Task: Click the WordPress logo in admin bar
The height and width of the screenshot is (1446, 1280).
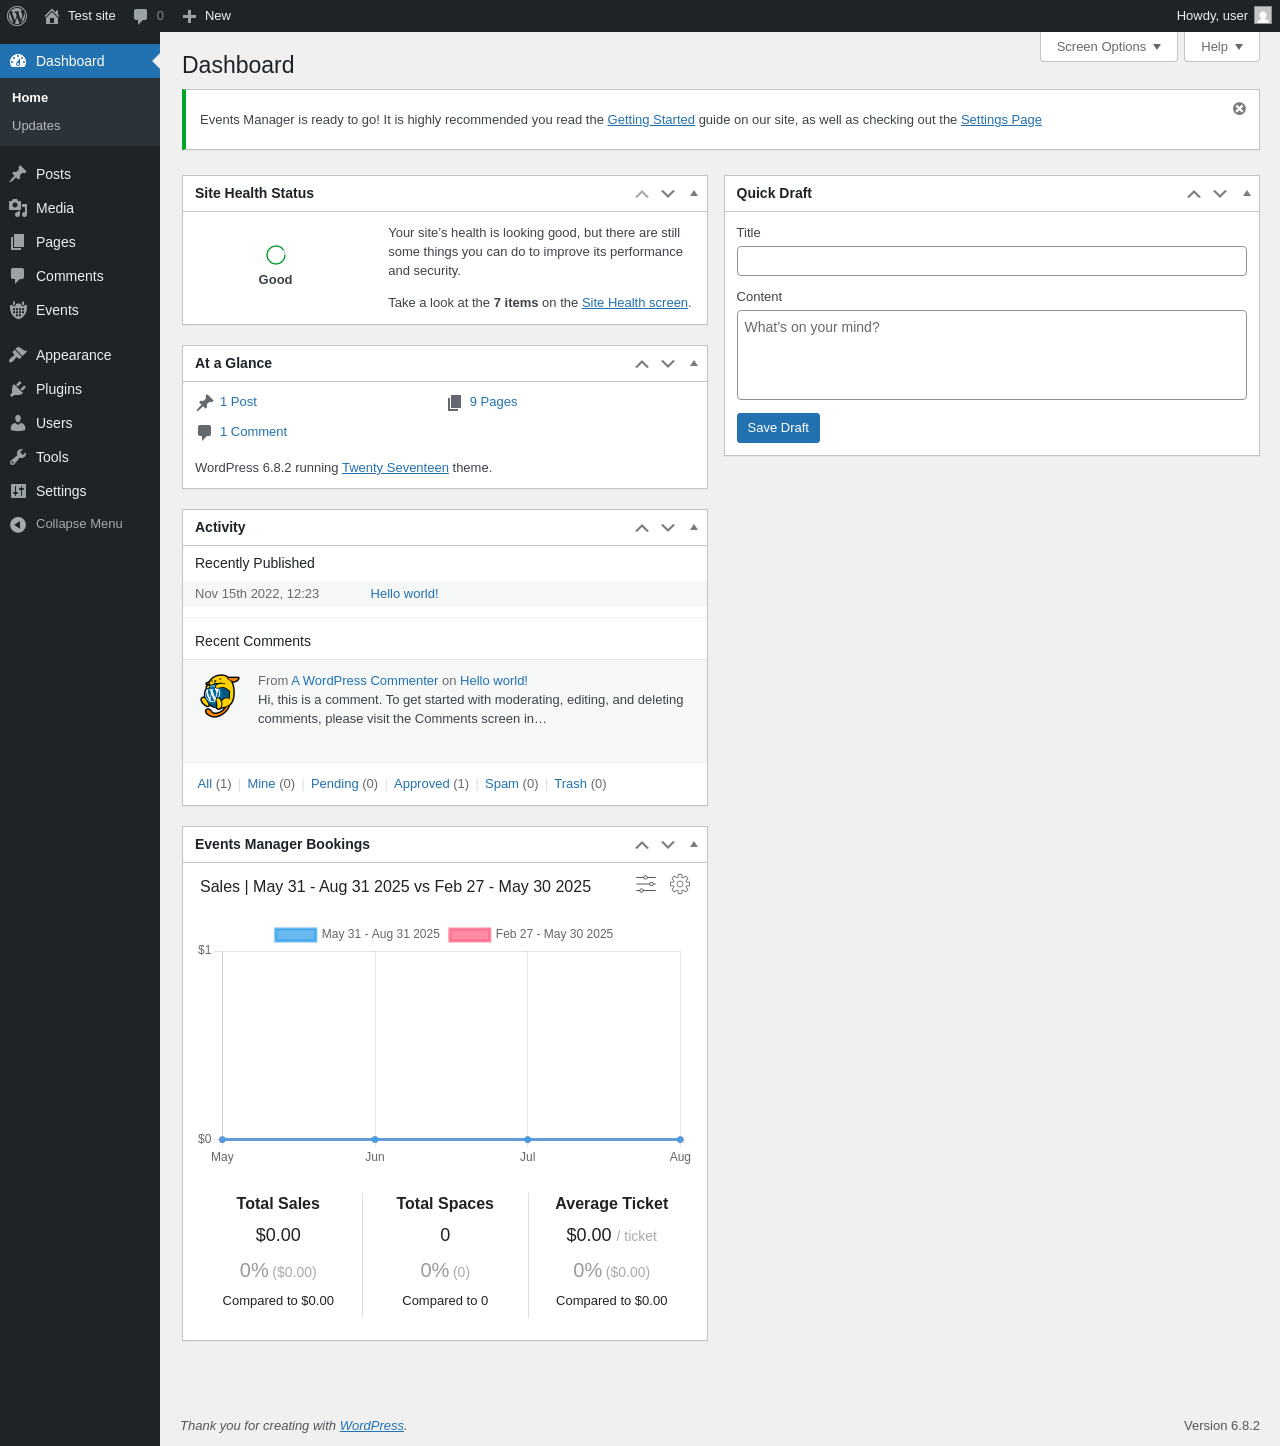Action: coord(17,16)
